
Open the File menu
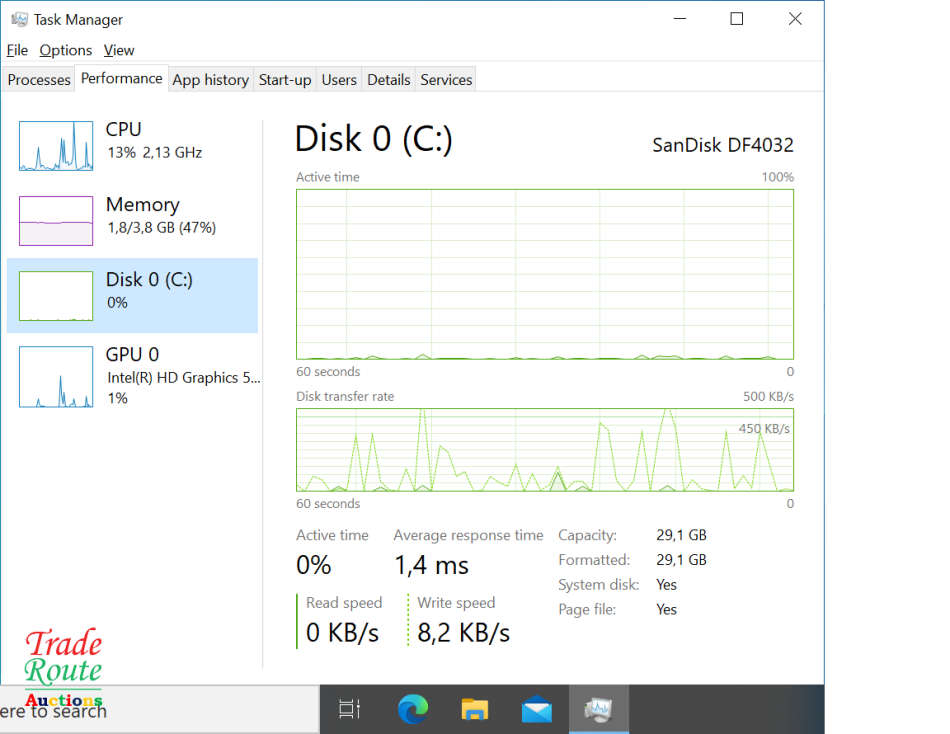[x=17, y=50]
